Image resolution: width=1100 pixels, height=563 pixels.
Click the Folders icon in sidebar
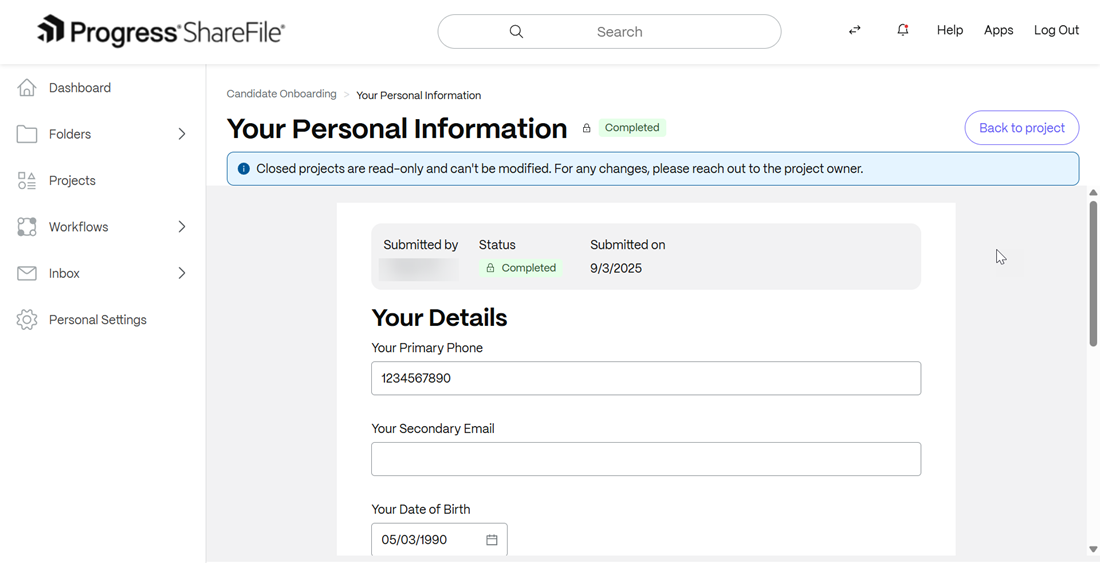tap(27, 134)
